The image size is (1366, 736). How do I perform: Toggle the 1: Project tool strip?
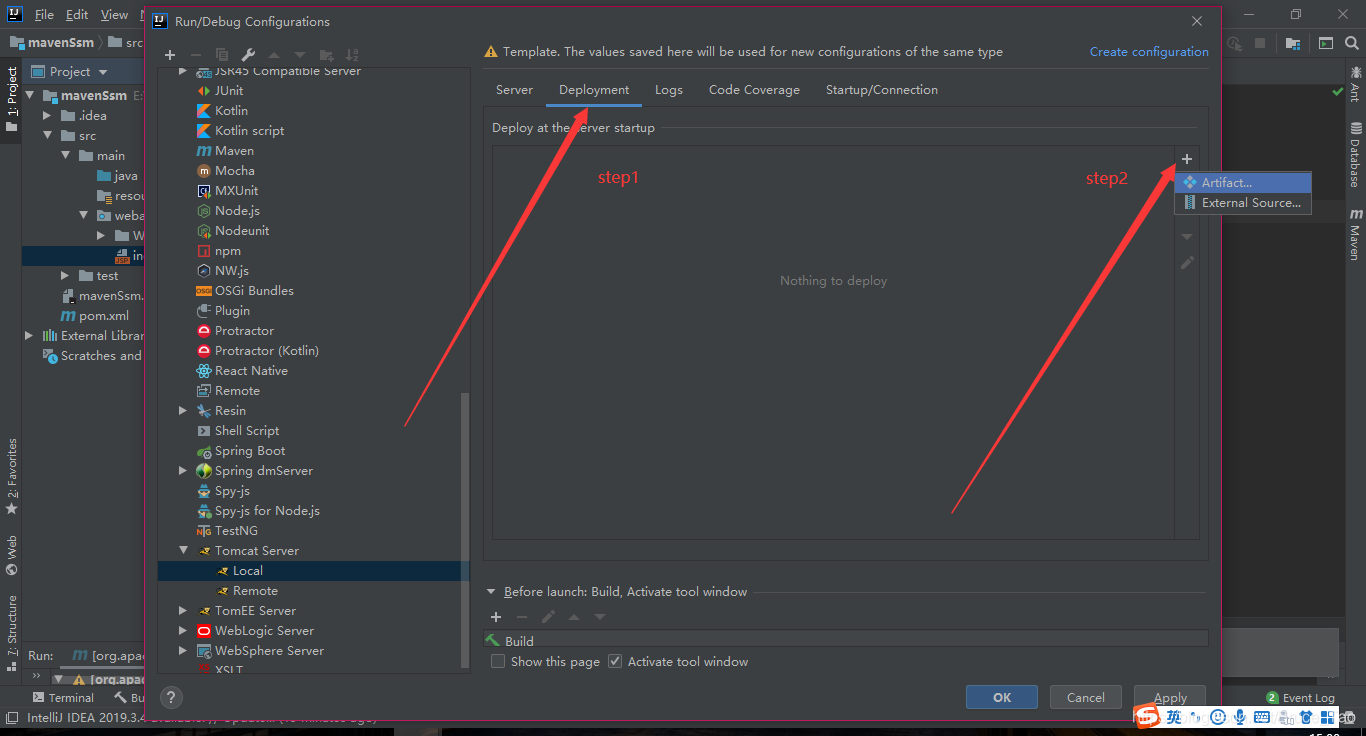[12, 98]
